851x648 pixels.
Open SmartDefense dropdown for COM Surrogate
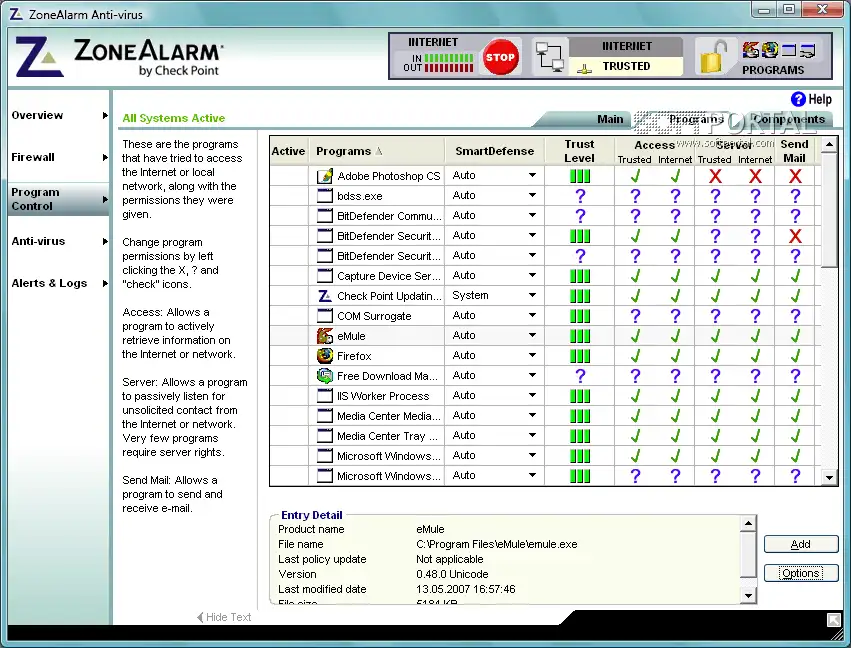point(532,315)
